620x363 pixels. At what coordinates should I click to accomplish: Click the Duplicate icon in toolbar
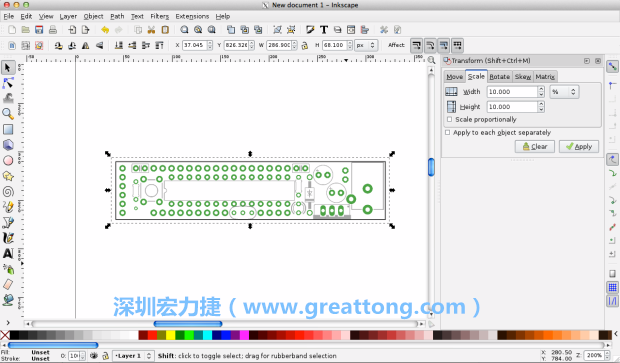click(x=231, y=30)
